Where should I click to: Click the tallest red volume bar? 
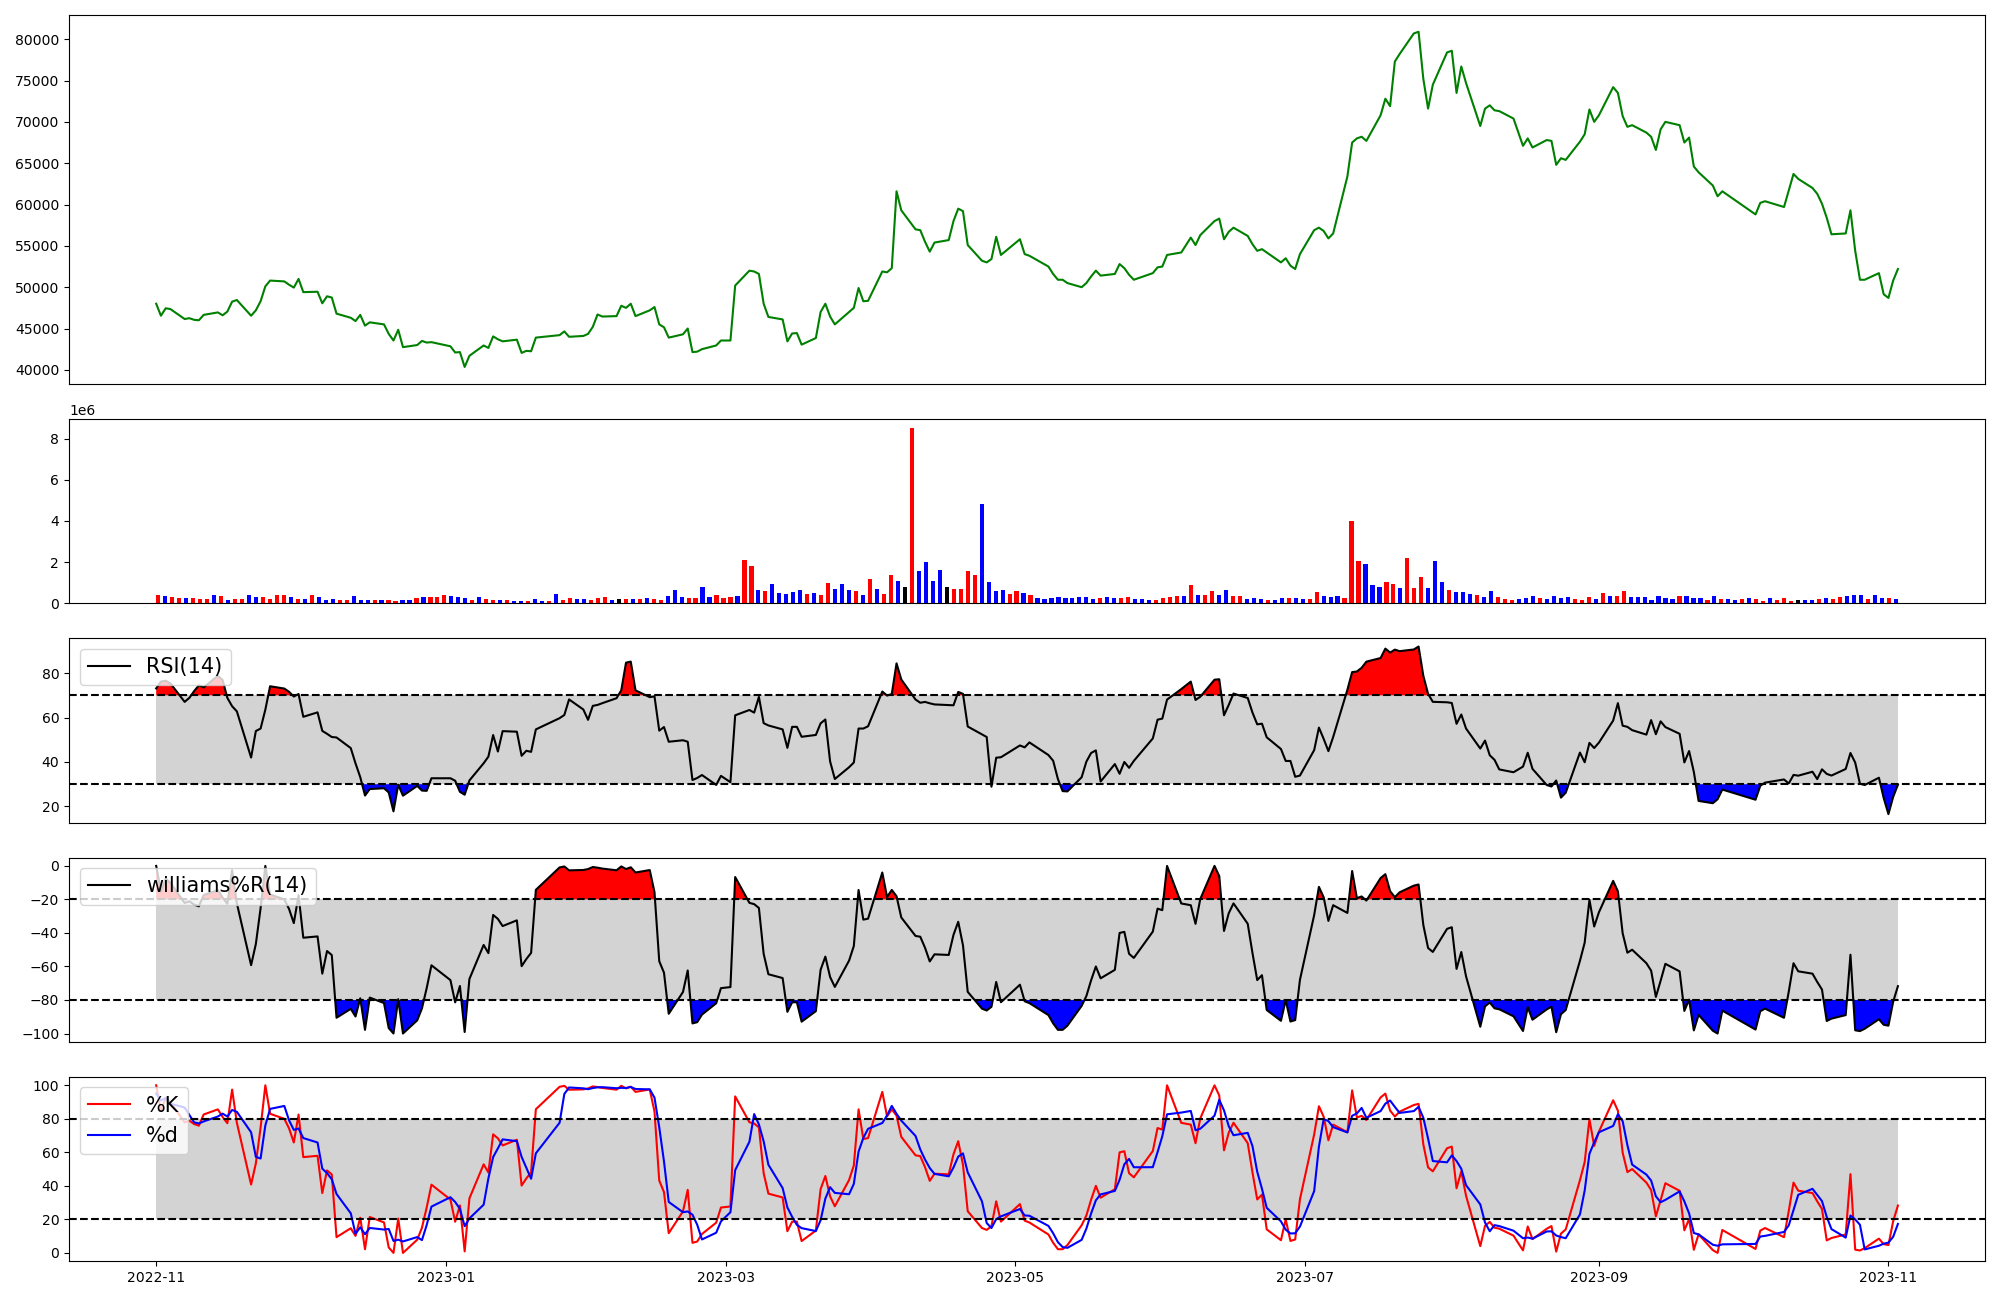912,515
